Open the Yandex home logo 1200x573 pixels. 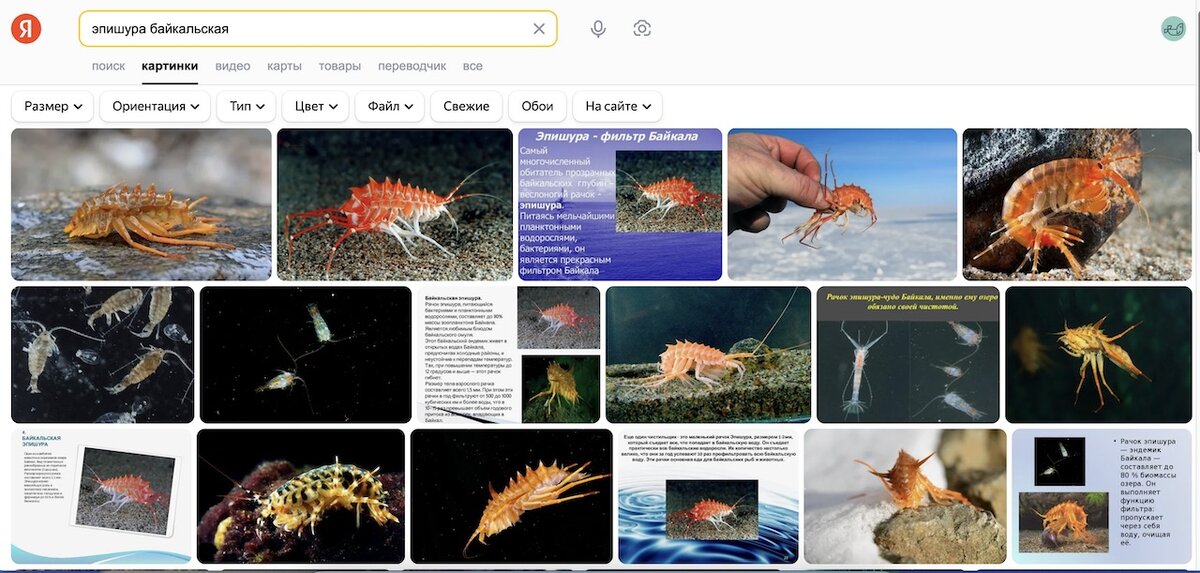point(26,29)
